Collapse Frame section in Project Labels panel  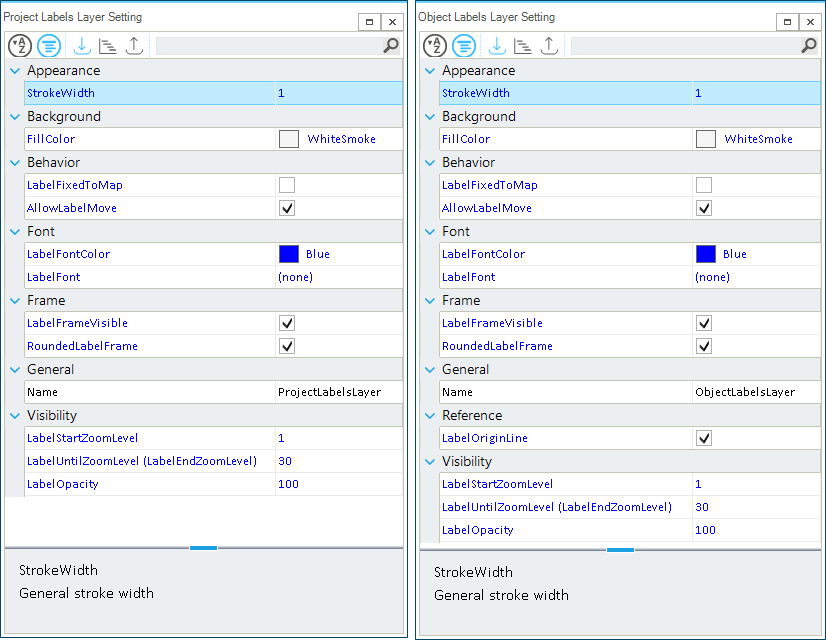15,300
